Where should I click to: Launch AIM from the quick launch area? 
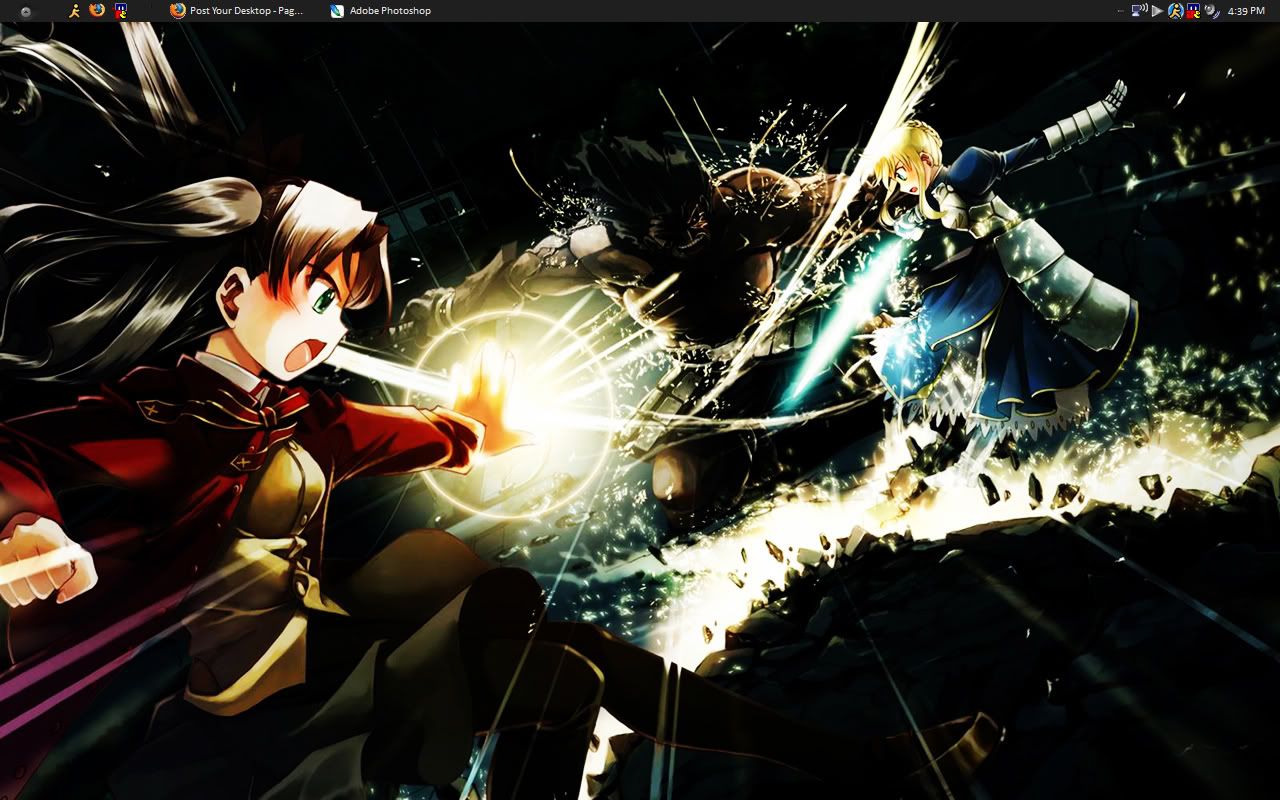pos(74,11)
